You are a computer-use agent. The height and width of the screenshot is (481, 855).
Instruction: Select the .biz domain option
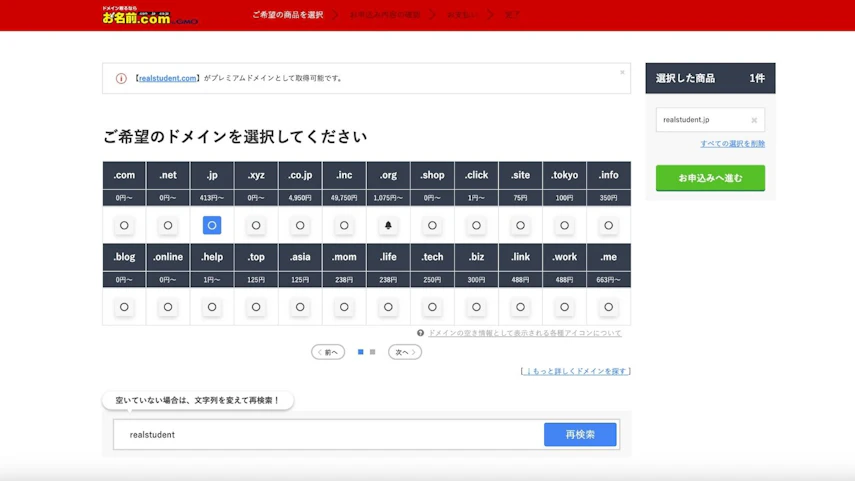(x=476, y=307)
